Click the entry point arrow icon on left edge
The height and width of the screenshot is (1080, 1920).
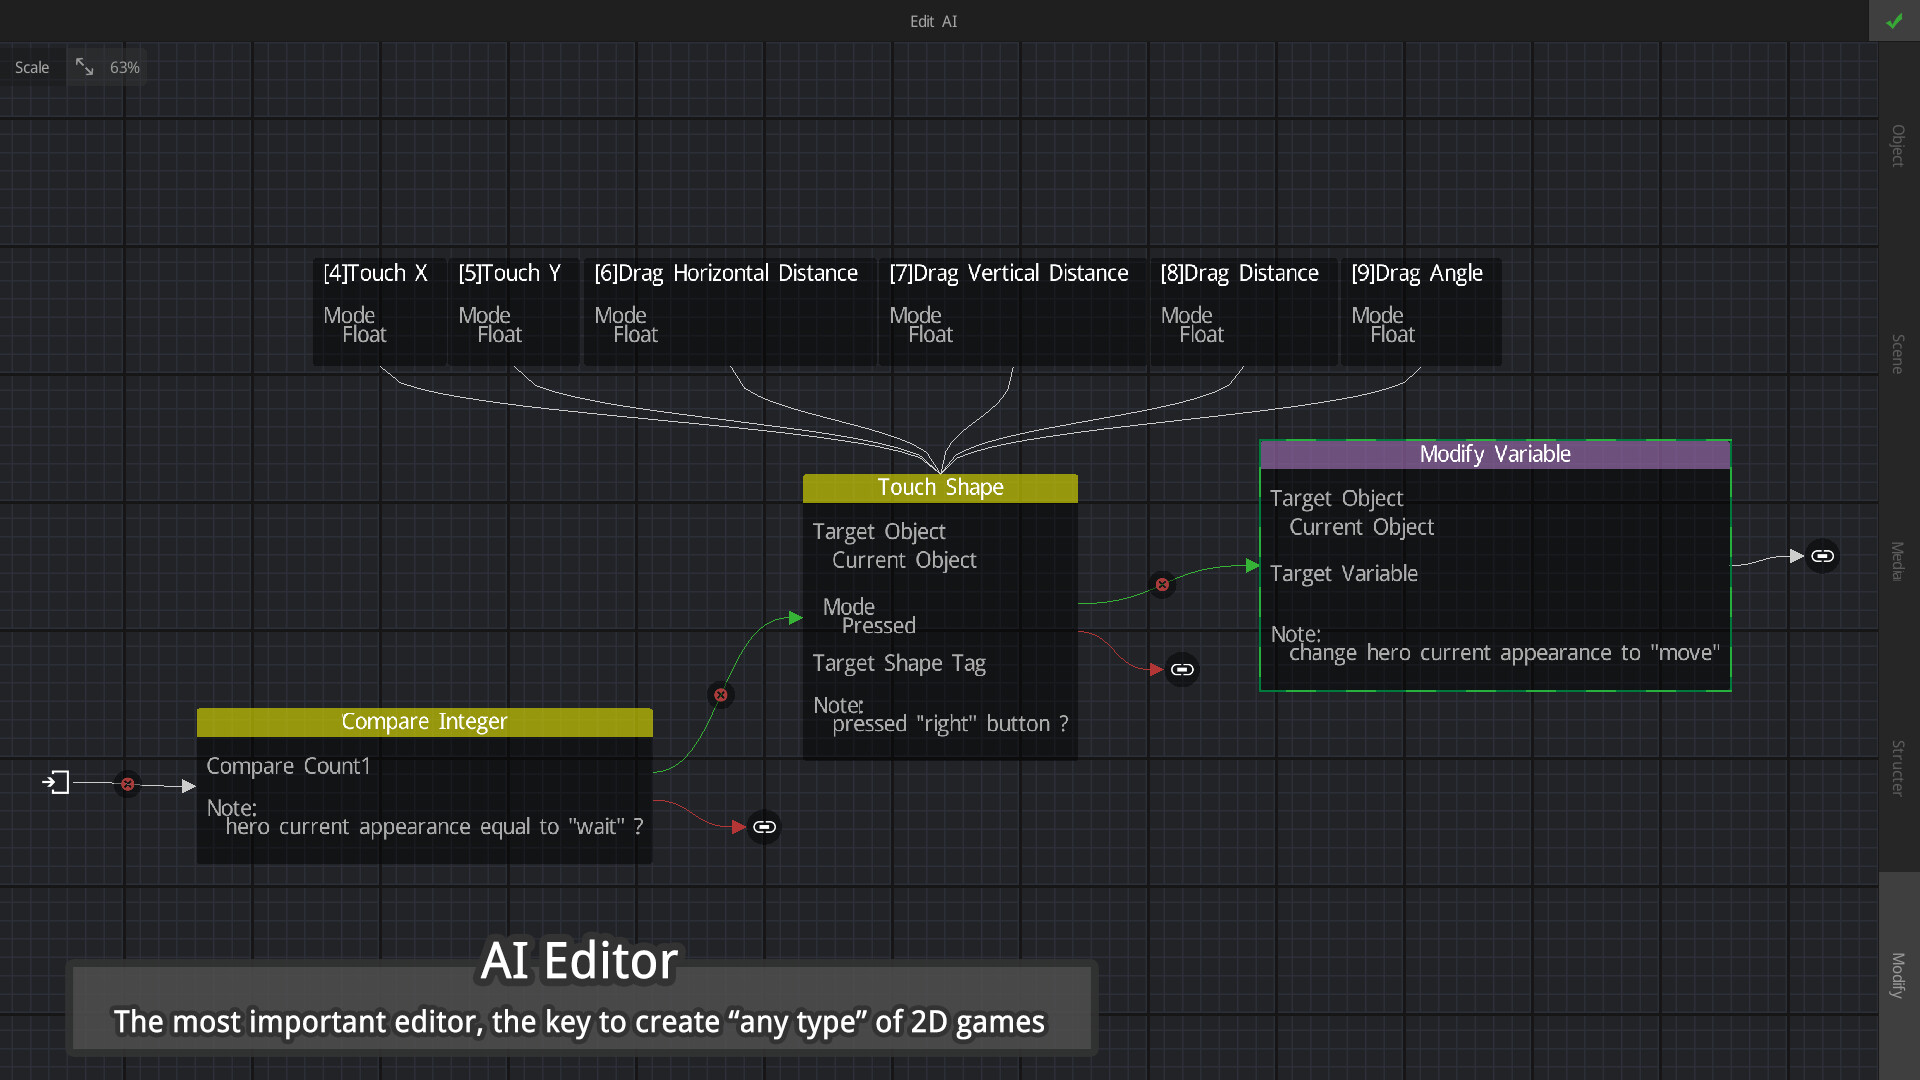(58, 783)
